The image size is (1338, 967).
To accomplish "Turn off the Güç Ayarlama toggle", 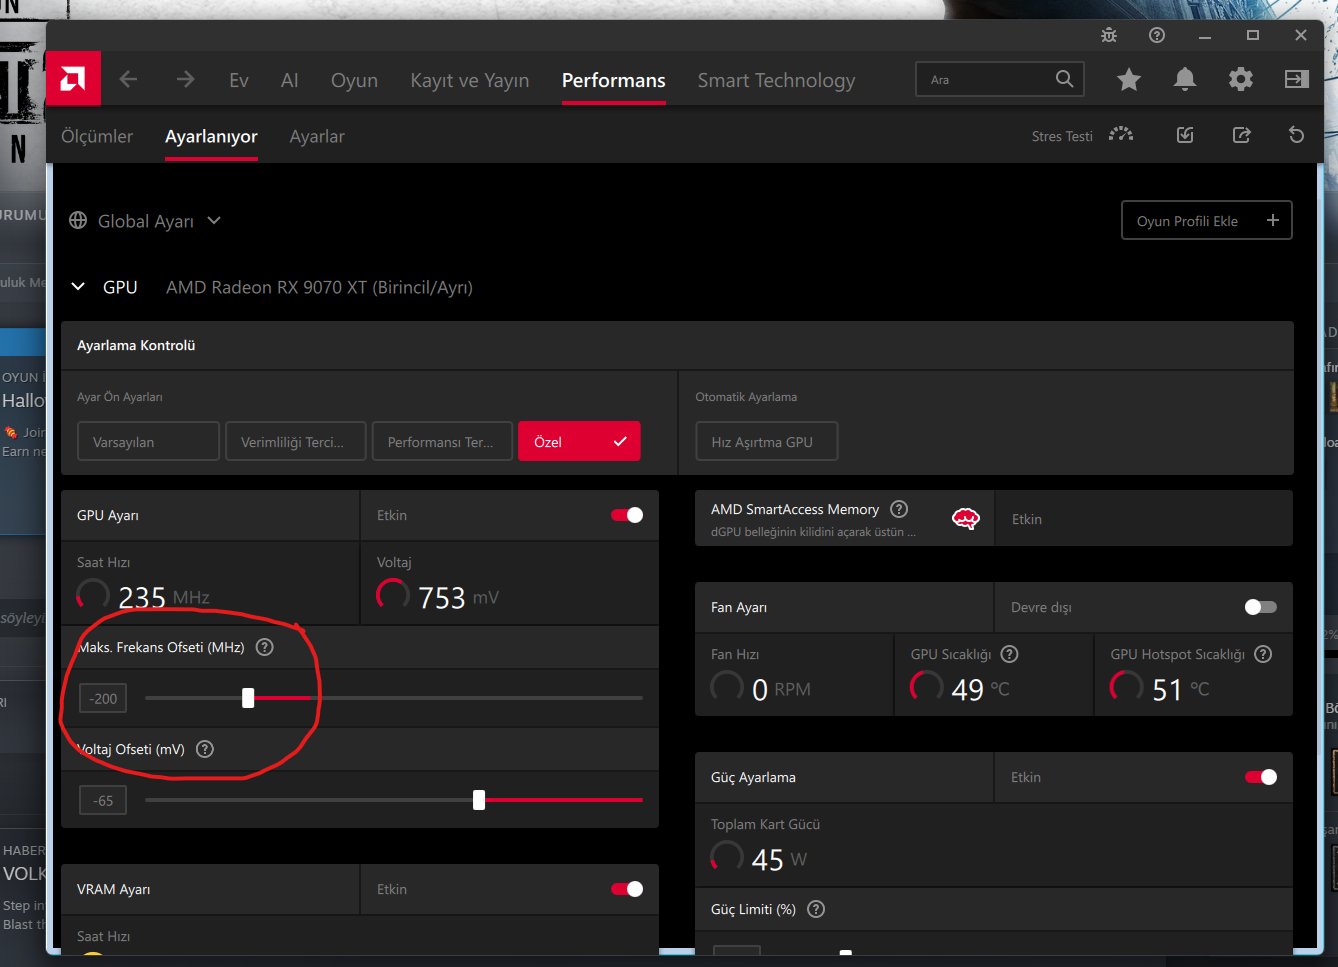I will 1260,777.
